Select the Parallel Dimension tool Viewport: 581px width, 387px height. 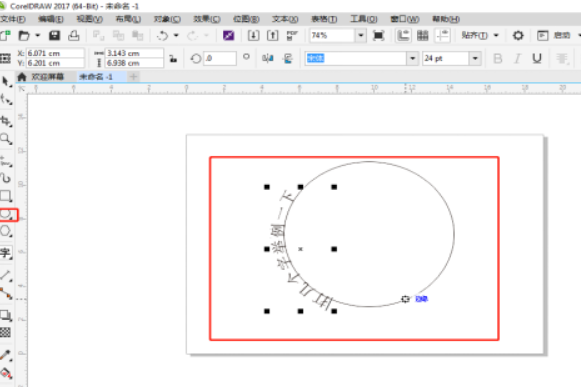pos(6,275)
